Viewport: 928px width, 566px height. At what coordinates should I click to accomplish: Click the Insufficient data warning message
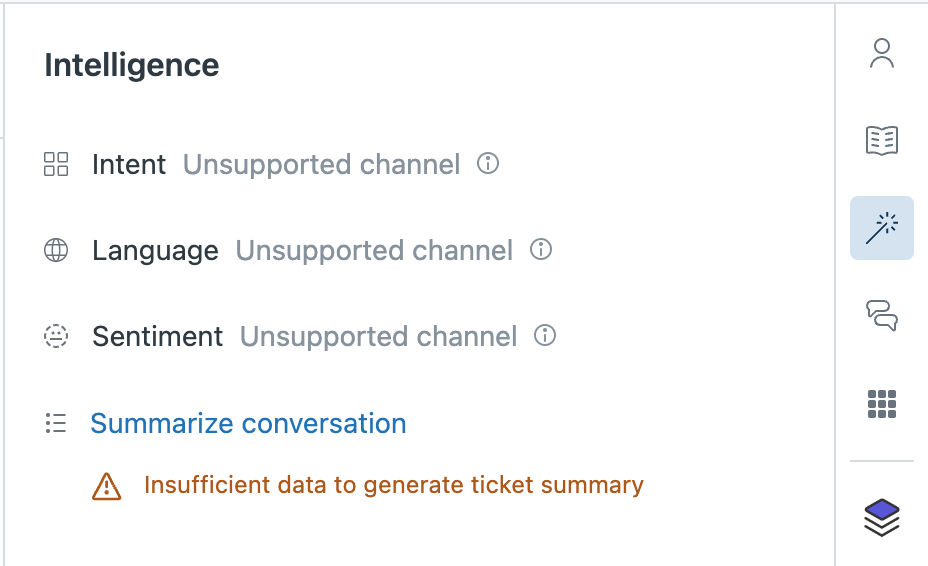[393, 486]
